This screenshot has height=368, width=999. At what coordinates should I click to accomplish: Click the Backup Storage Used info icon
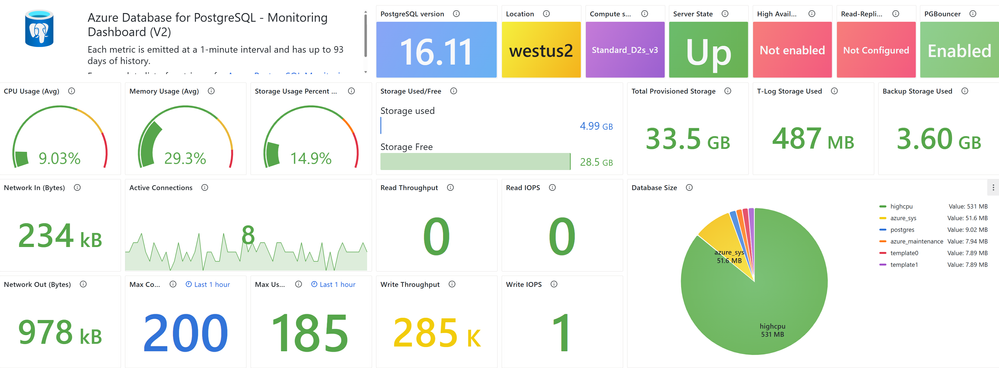click(x=964, y=91)
